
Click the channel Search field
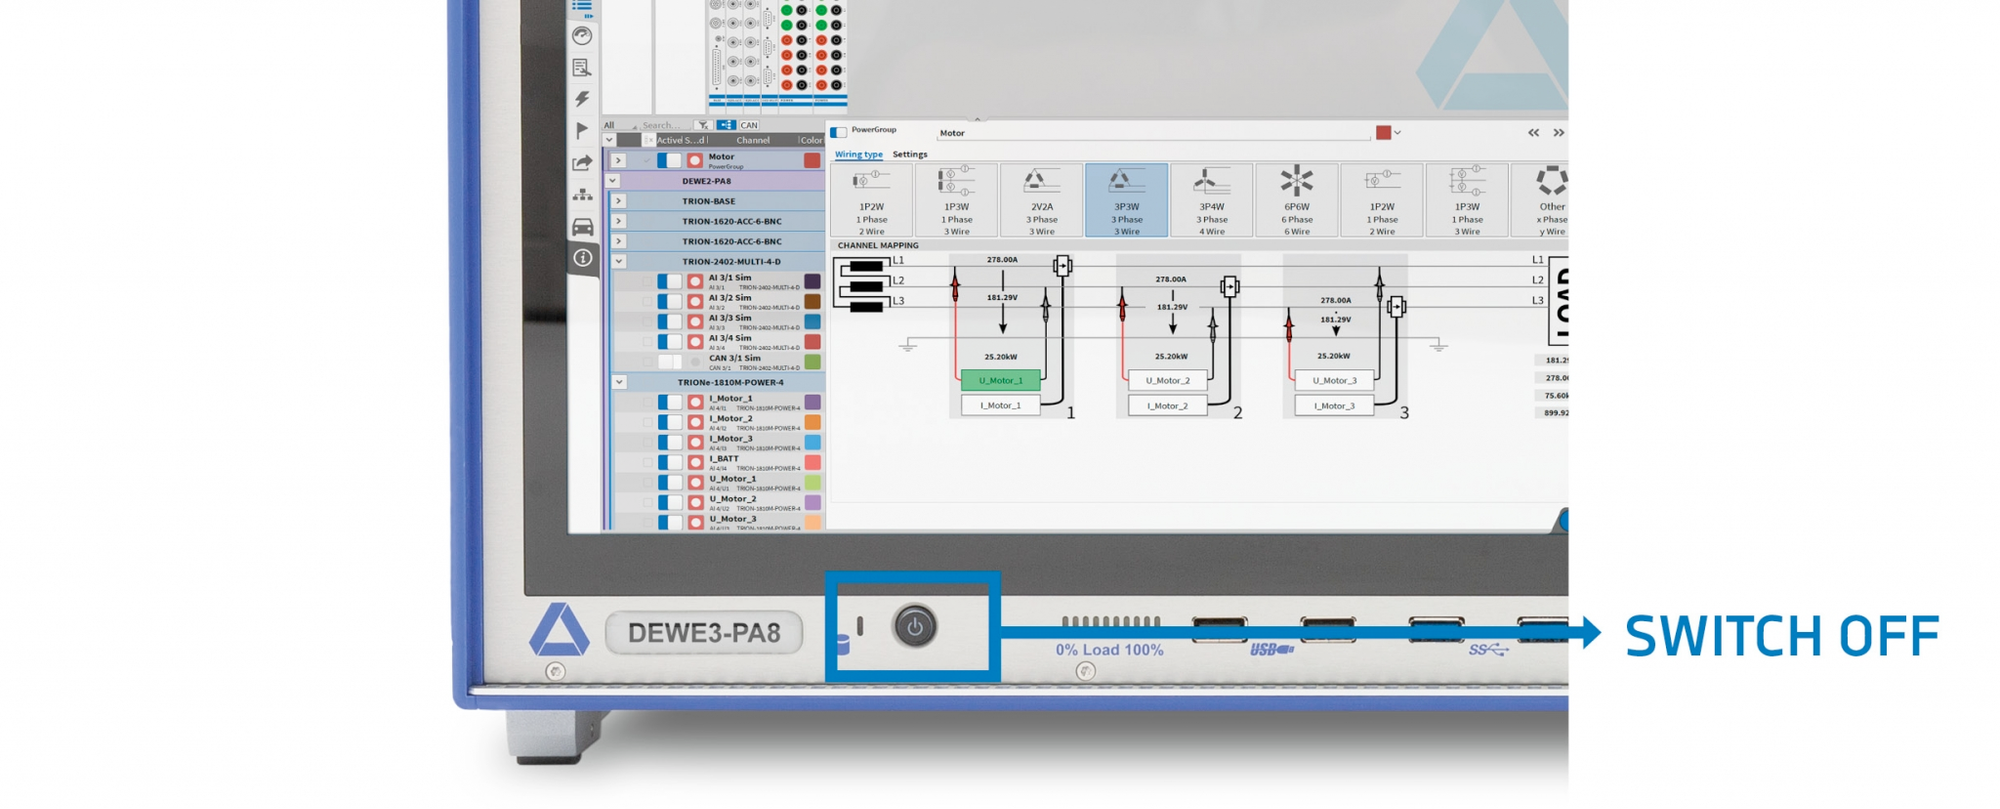coord(664,125)
